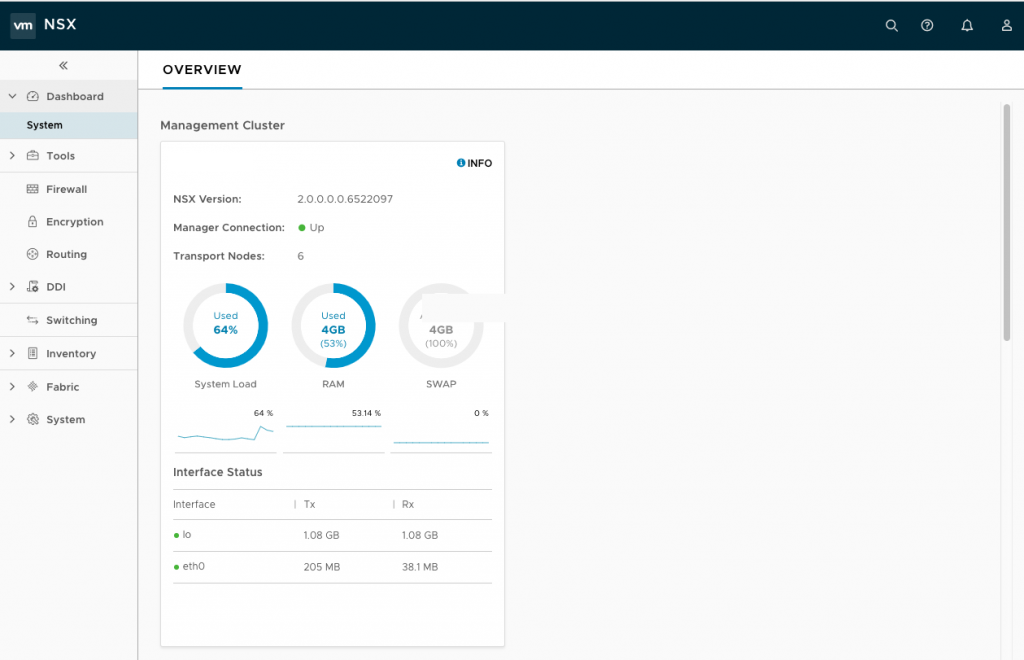This screenshot has height=660, width=1024.
Task: Expand the Tools menu chevron
Action: pos(12,155)
